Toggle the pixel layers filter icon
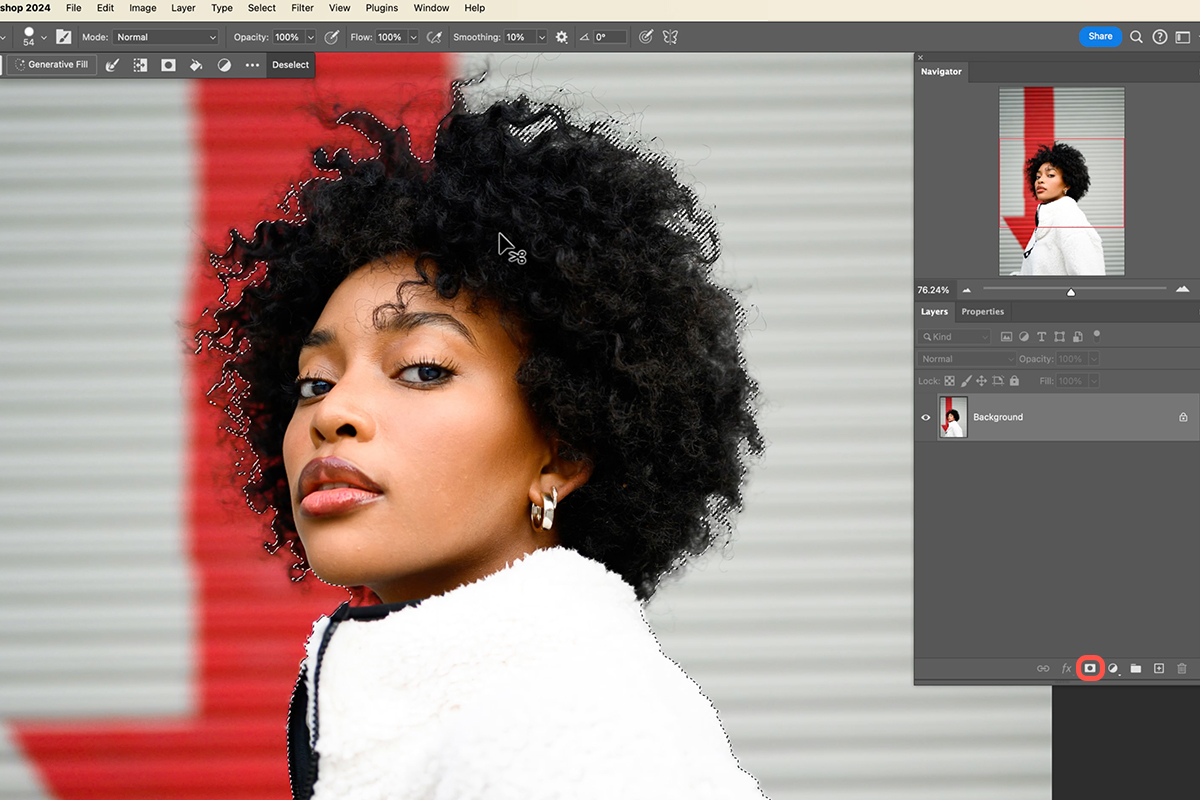 pos(1006,336)
